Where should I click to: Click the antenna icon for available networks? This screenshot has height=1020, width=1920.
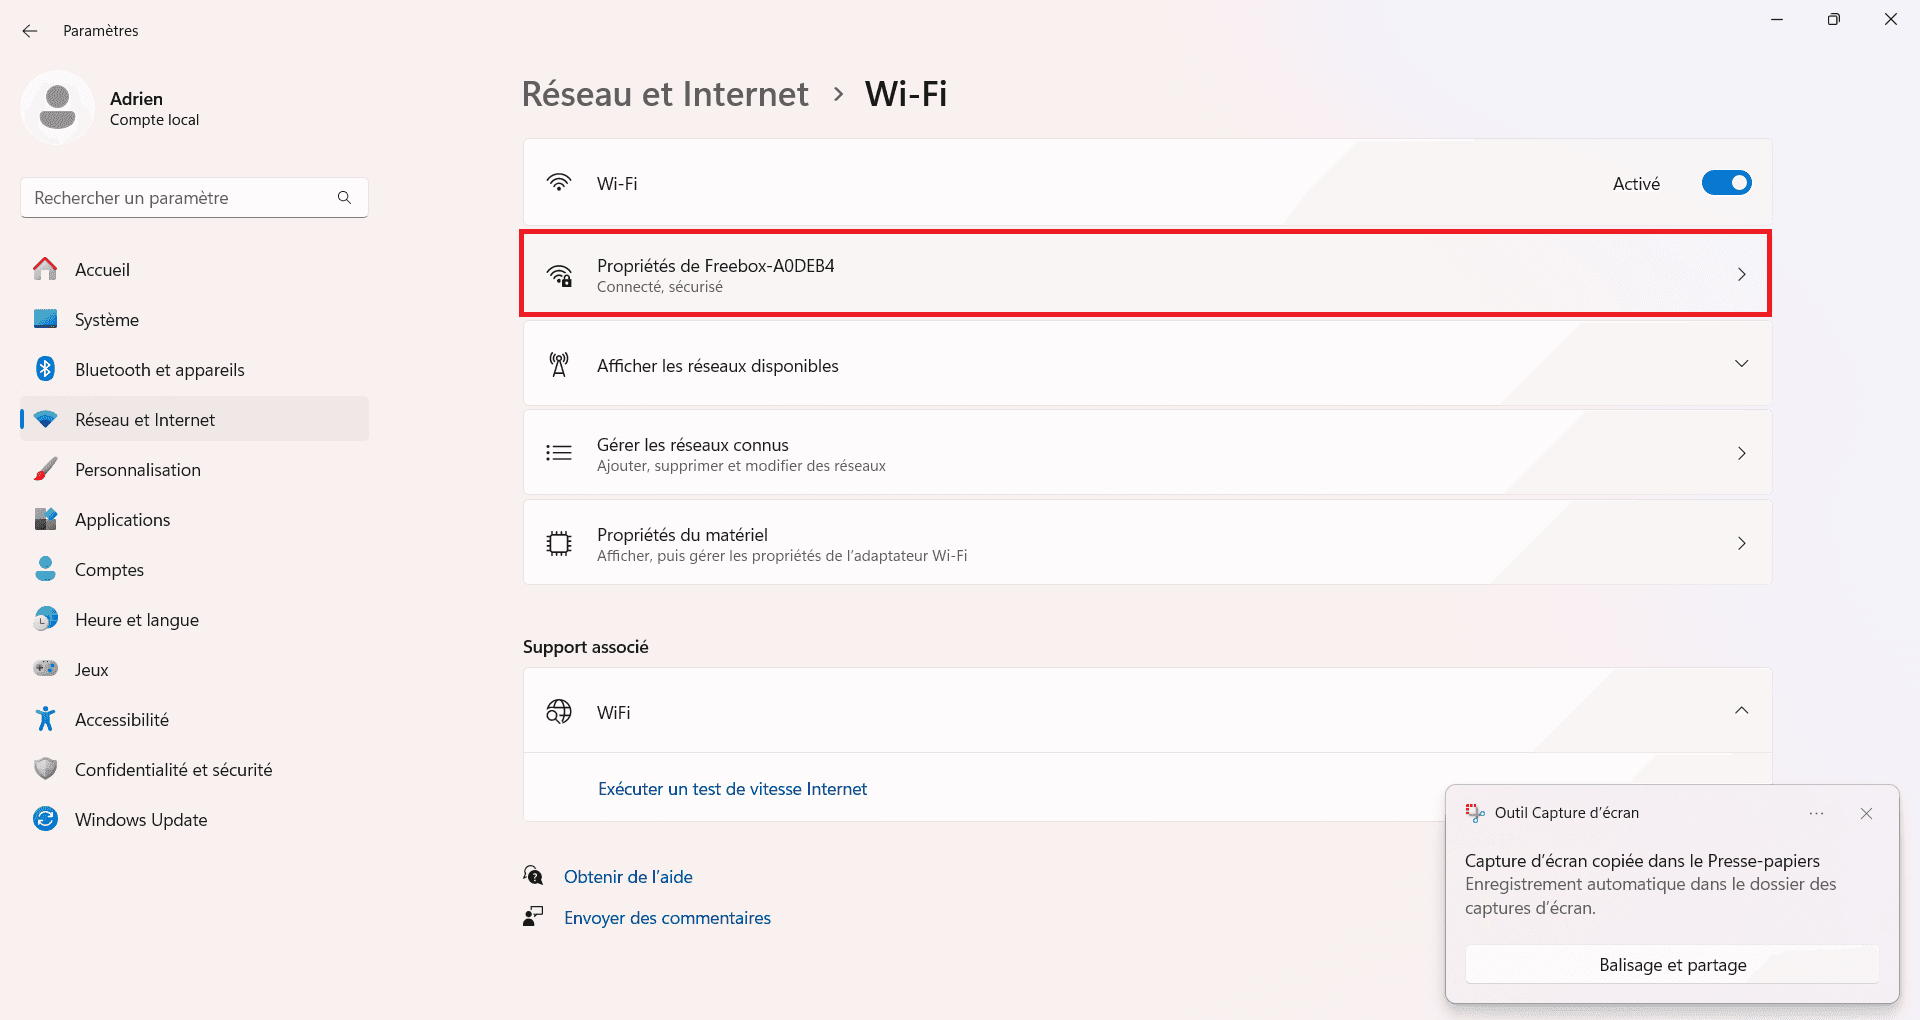(x=559, y=365)
